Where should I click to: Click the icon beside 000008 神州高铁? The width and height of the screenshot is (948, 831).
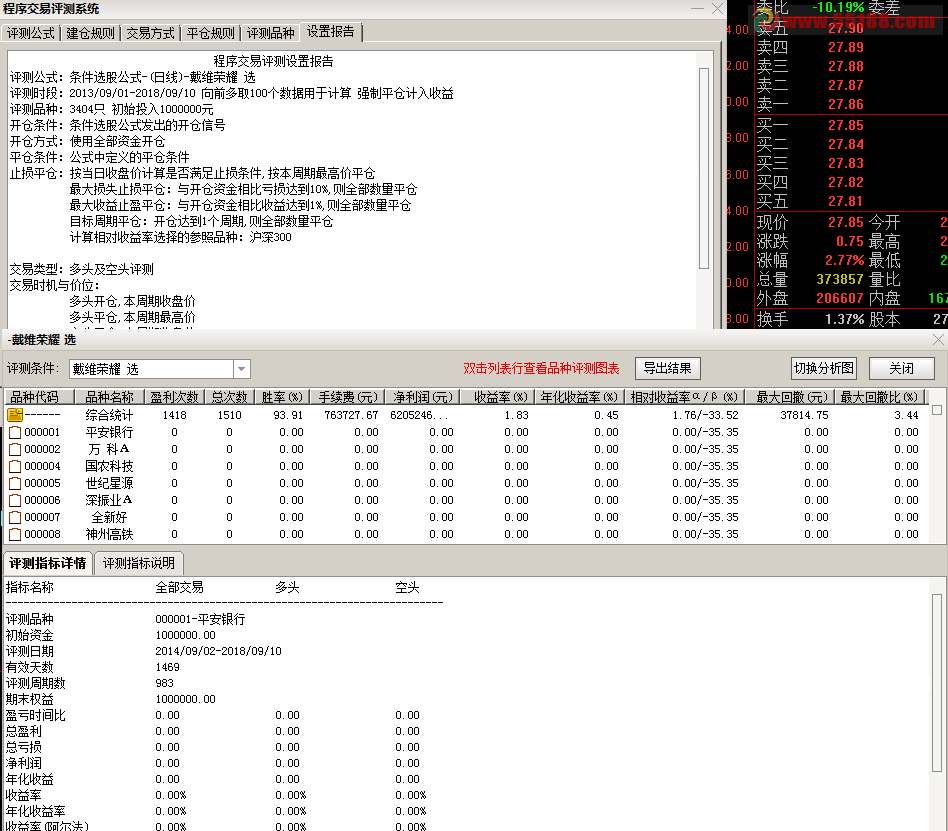click(15, 534)
